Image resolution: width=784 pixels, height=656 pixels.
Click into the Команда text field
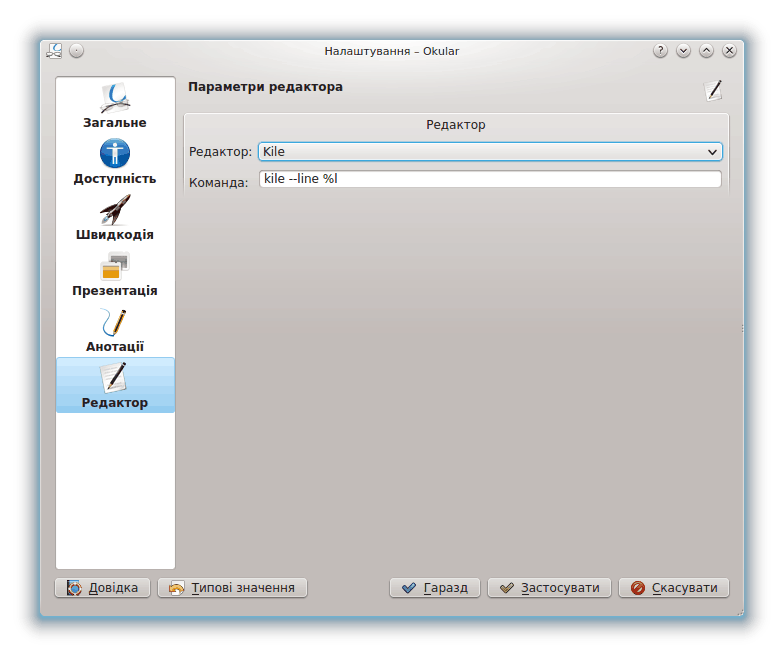pos(490,180)
